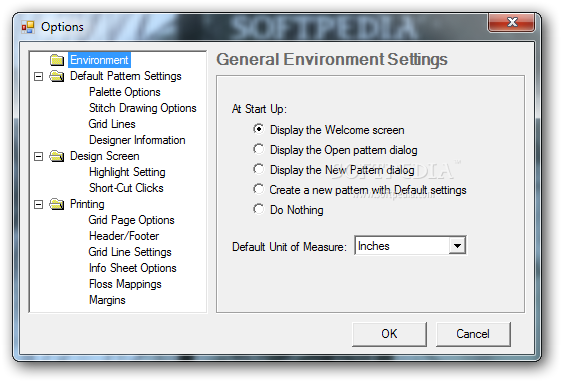Click the Environment folder icon

tap(57, 60)
